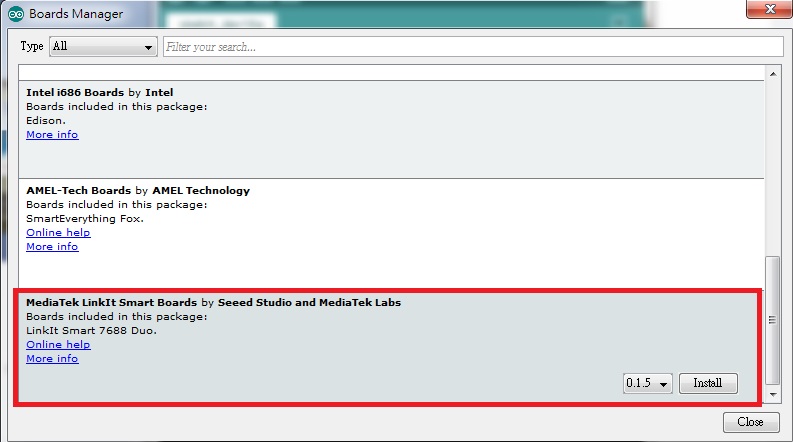Select the AMEL-Tech Boards entry title
Viewport: 793px width, 442px height.
coord(138,191)
